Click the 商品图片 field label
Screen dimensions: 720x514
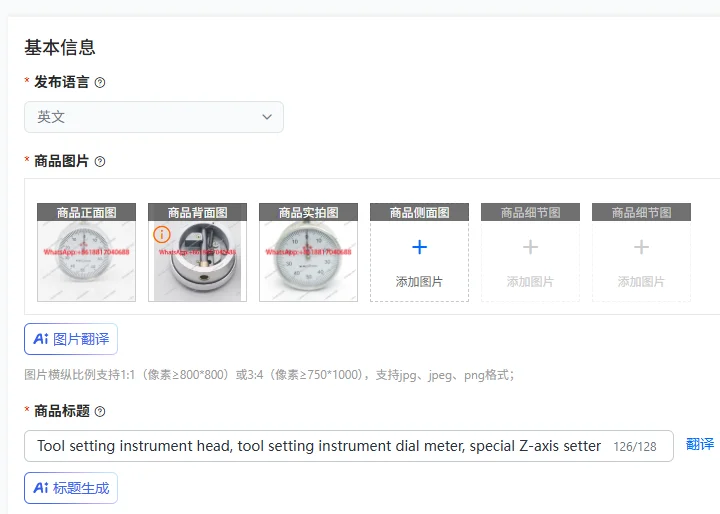coord(62,161)
